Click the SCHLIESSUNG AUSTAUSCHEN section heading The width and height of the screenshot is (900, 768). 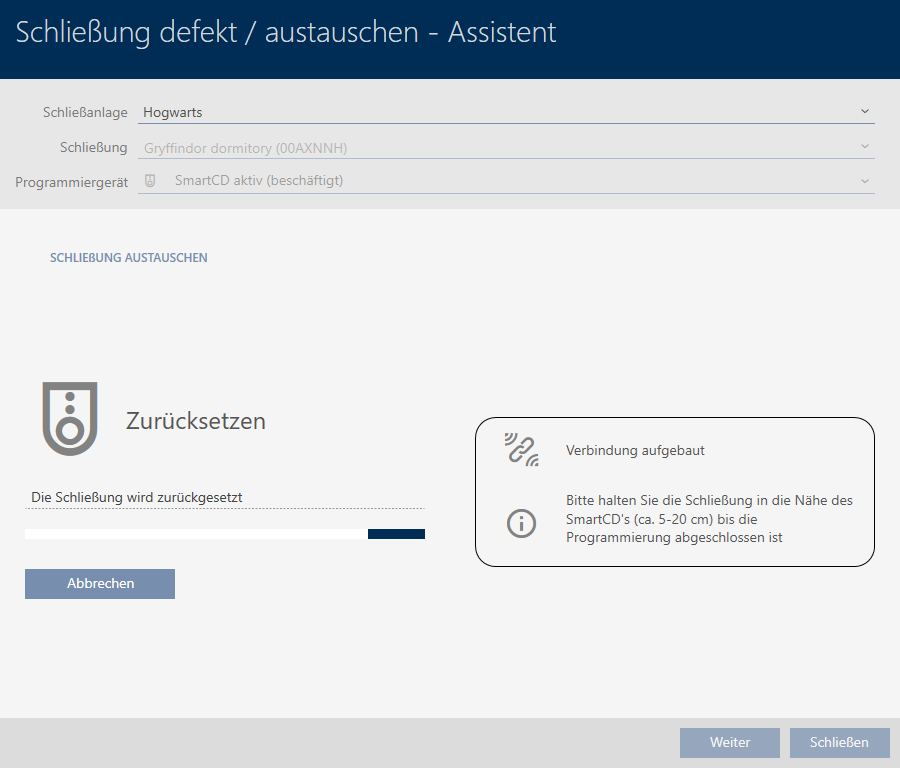pos(129,258)
